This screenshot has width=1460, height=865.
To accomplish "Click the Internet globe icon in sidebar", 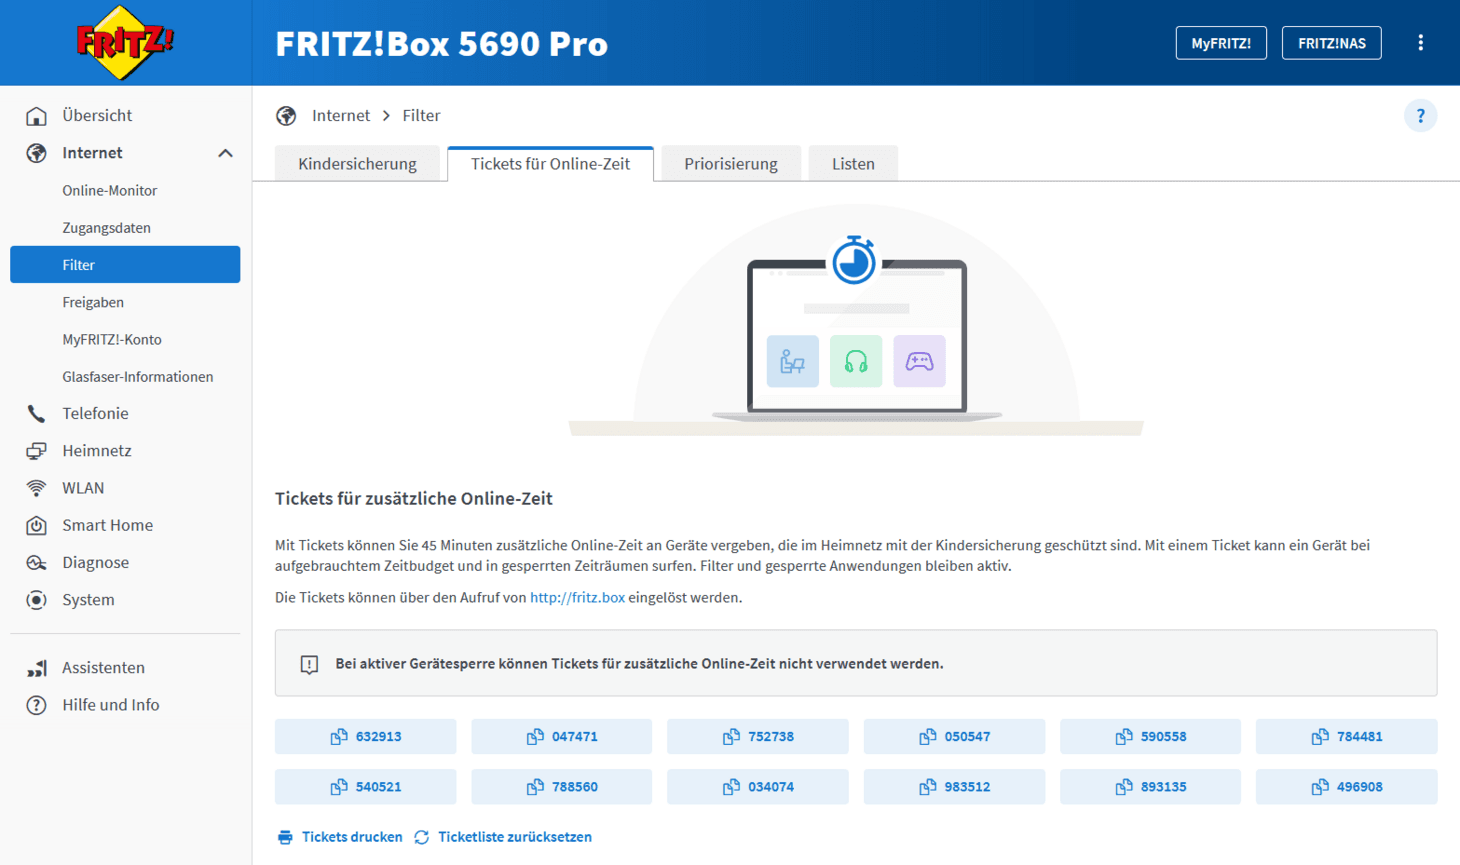I will (36, 153).
